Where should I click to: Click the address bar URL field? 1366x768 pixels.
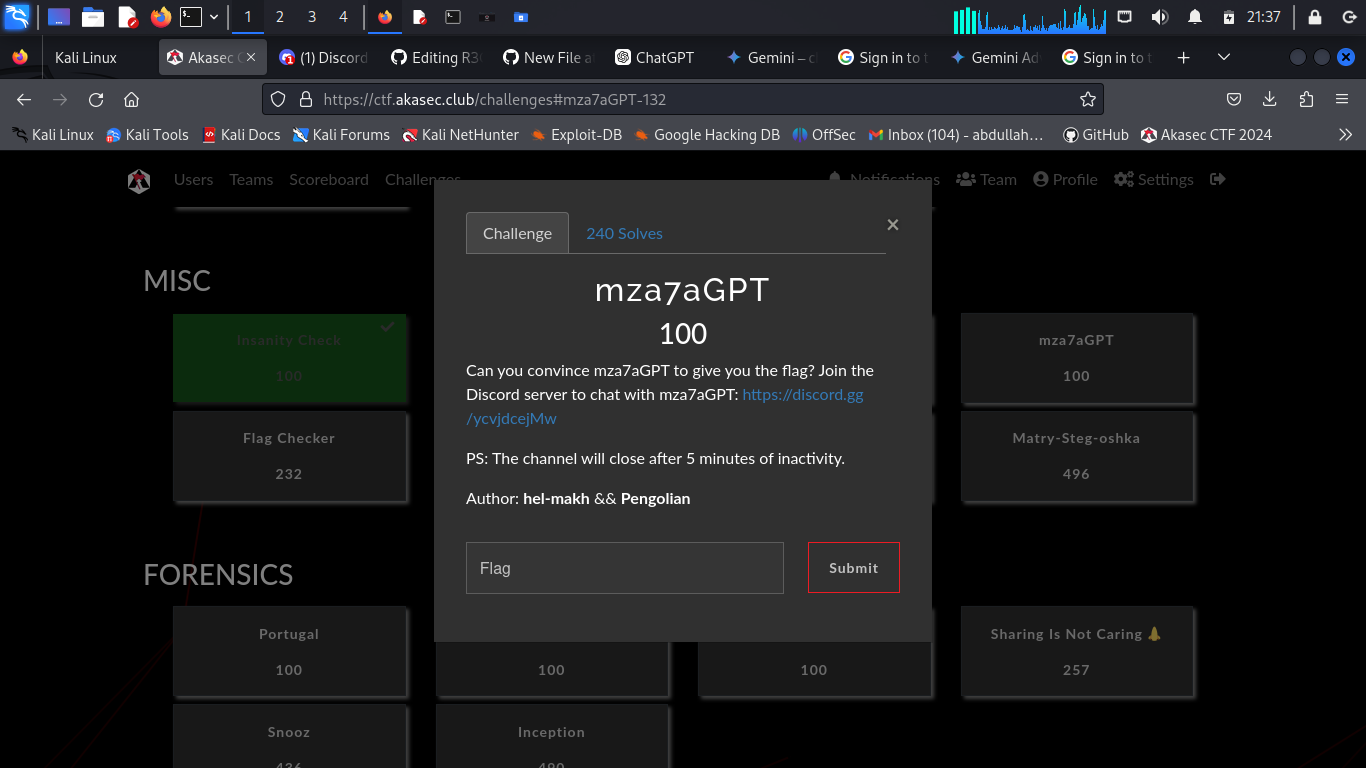pos(683,99)
